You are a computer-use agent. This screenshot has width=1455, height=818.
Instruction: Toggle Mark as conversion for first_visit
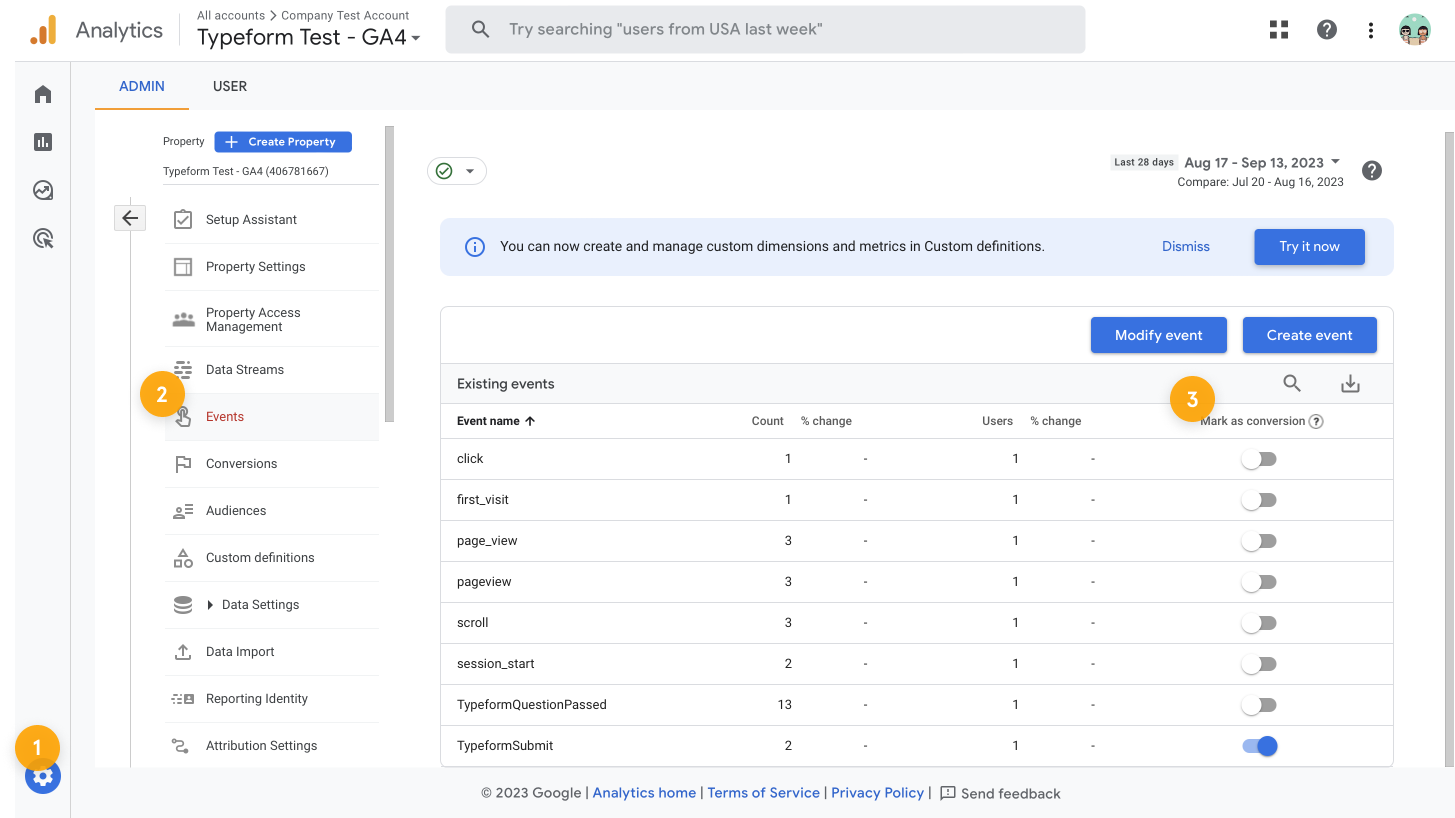click(x=1259, y=500)
